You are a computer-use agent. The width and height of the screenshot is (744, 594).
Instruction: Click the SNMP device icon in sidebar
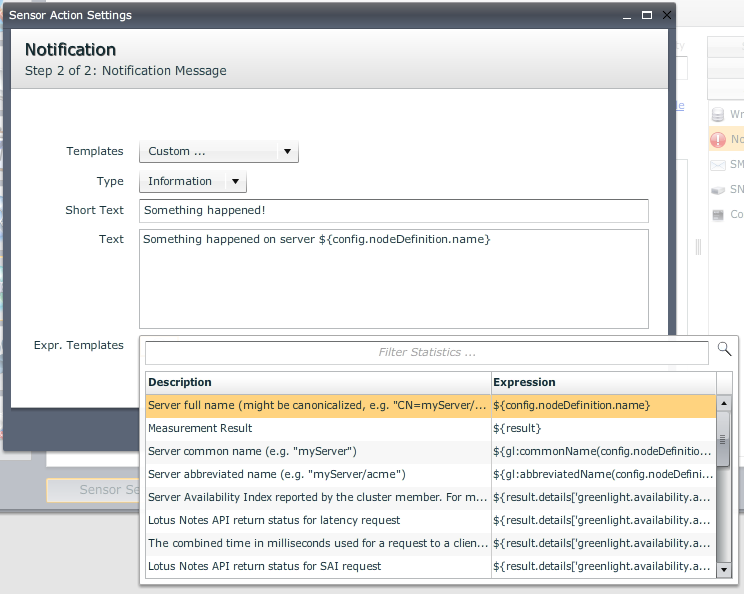coord(717,190)
